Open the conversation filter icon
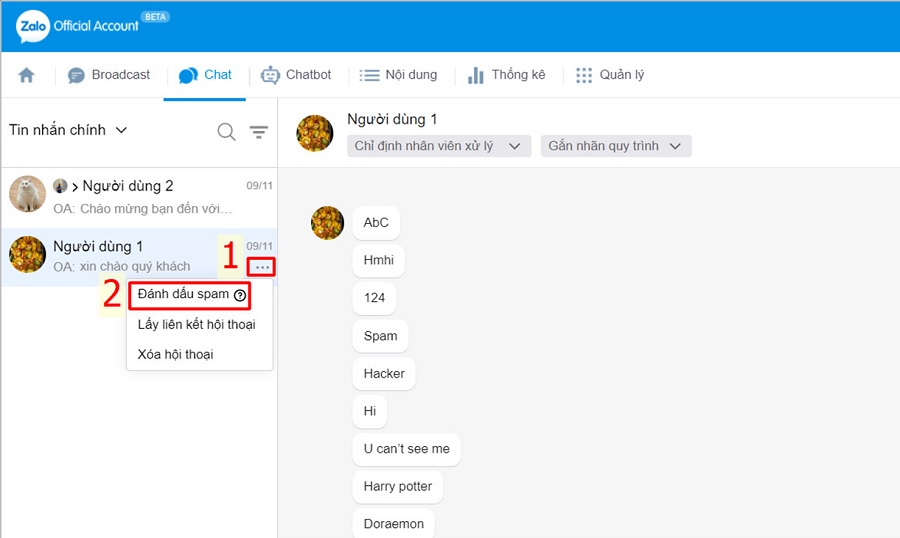 click(259, 132)
